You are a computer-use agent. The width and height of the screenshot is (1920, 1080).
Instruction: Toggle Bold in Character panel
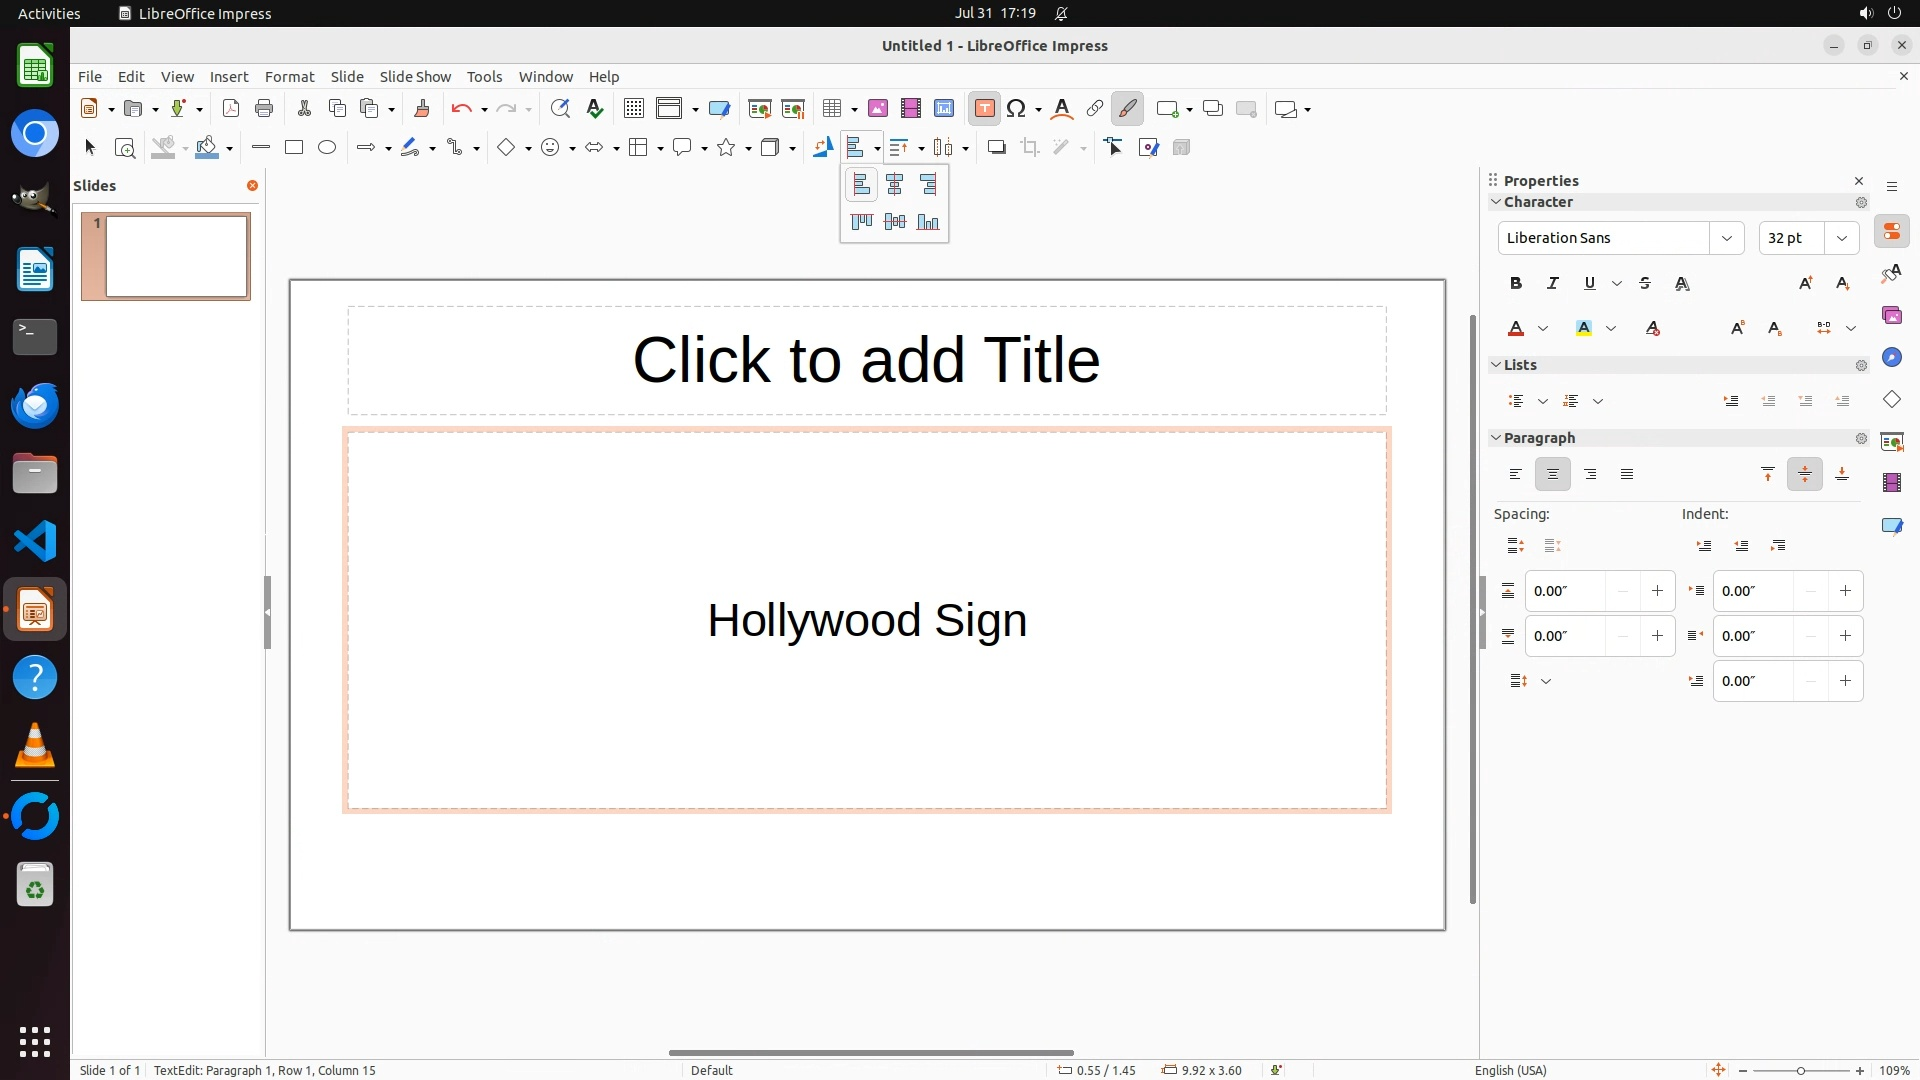[x=1516, y=284]
